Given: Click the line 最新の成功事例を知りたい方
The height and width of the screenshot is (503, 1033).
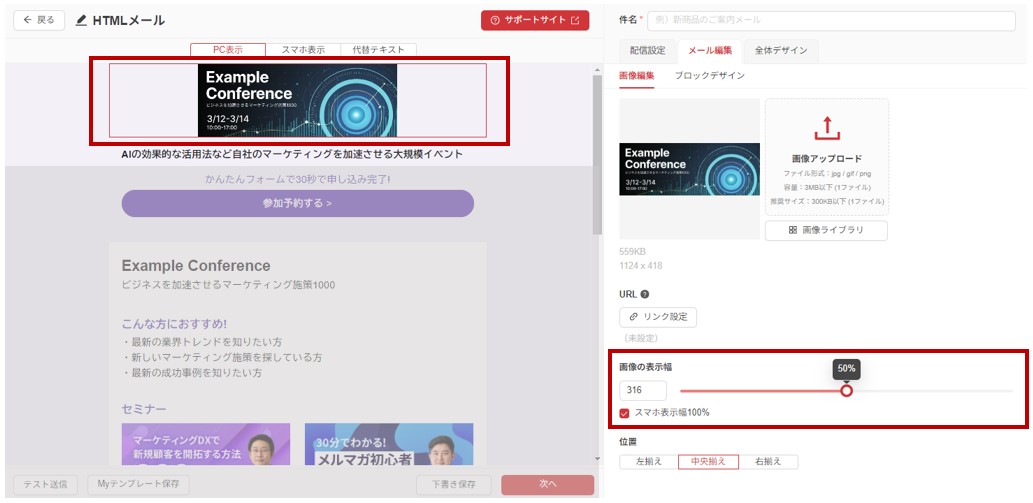Looking at the screenshot, I should (192, 373).
